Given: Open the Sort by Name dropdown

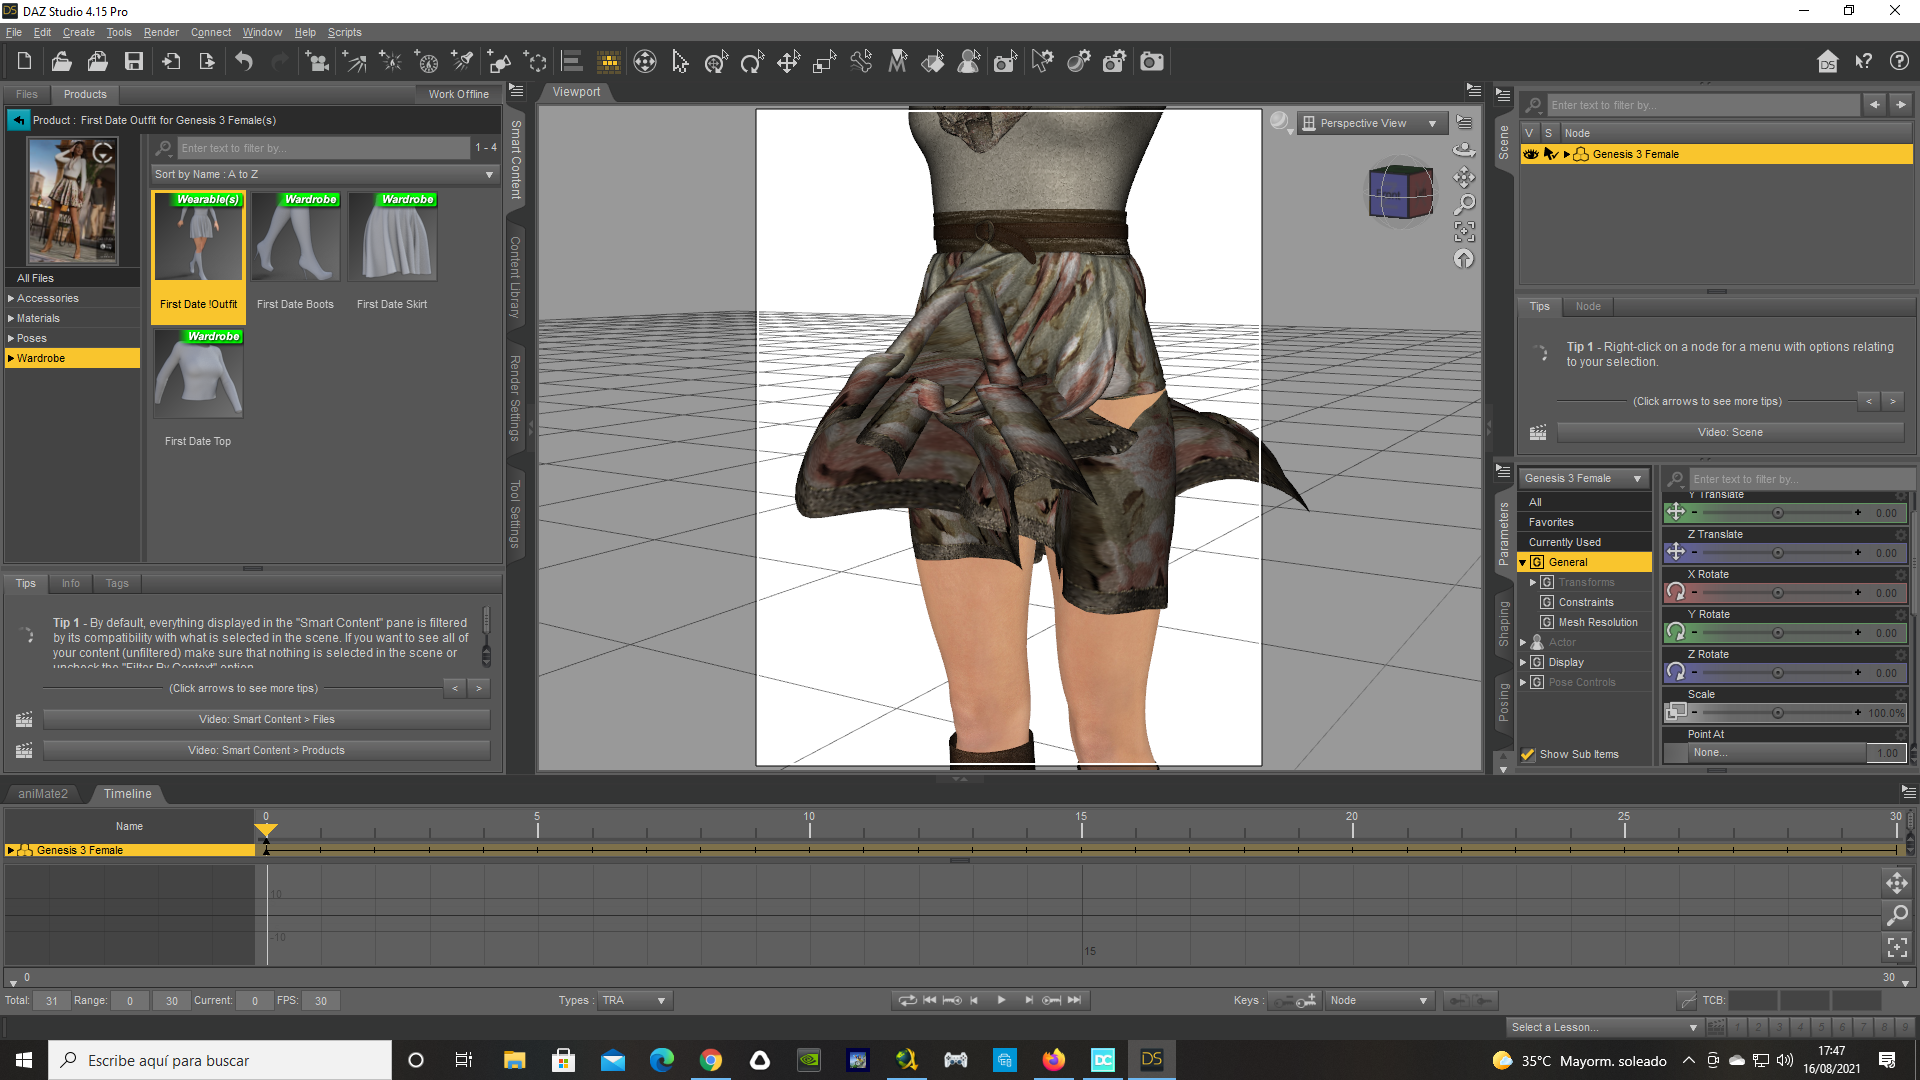Looking at the screenshot, I should (x=325, y=174).
